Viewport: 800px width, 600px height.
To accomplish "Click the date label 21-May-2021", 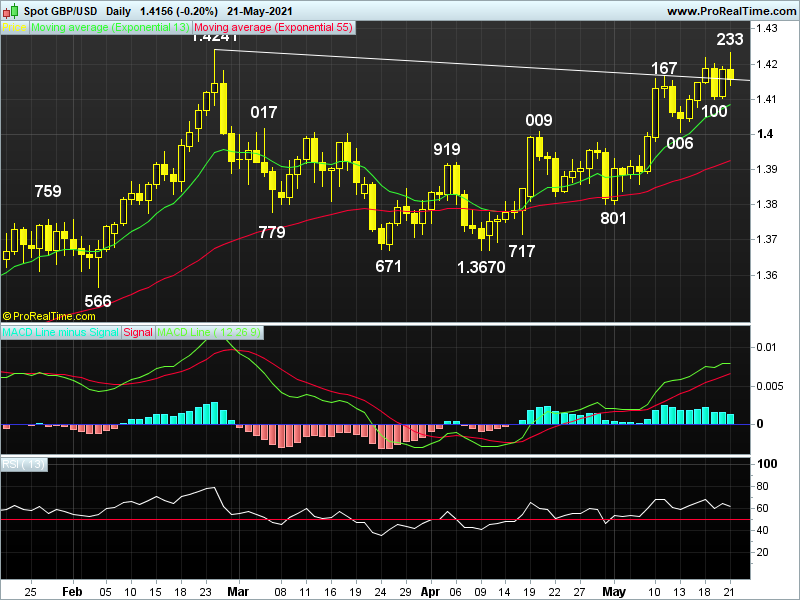I will (260, 11).
